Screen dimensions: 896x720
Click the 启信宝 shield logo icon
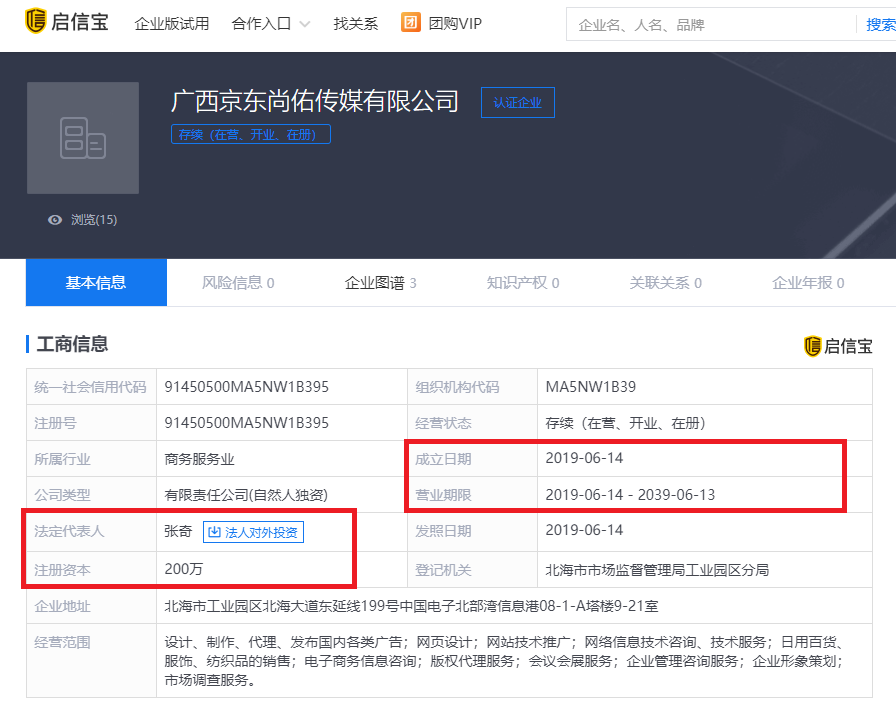pos(36,23)
